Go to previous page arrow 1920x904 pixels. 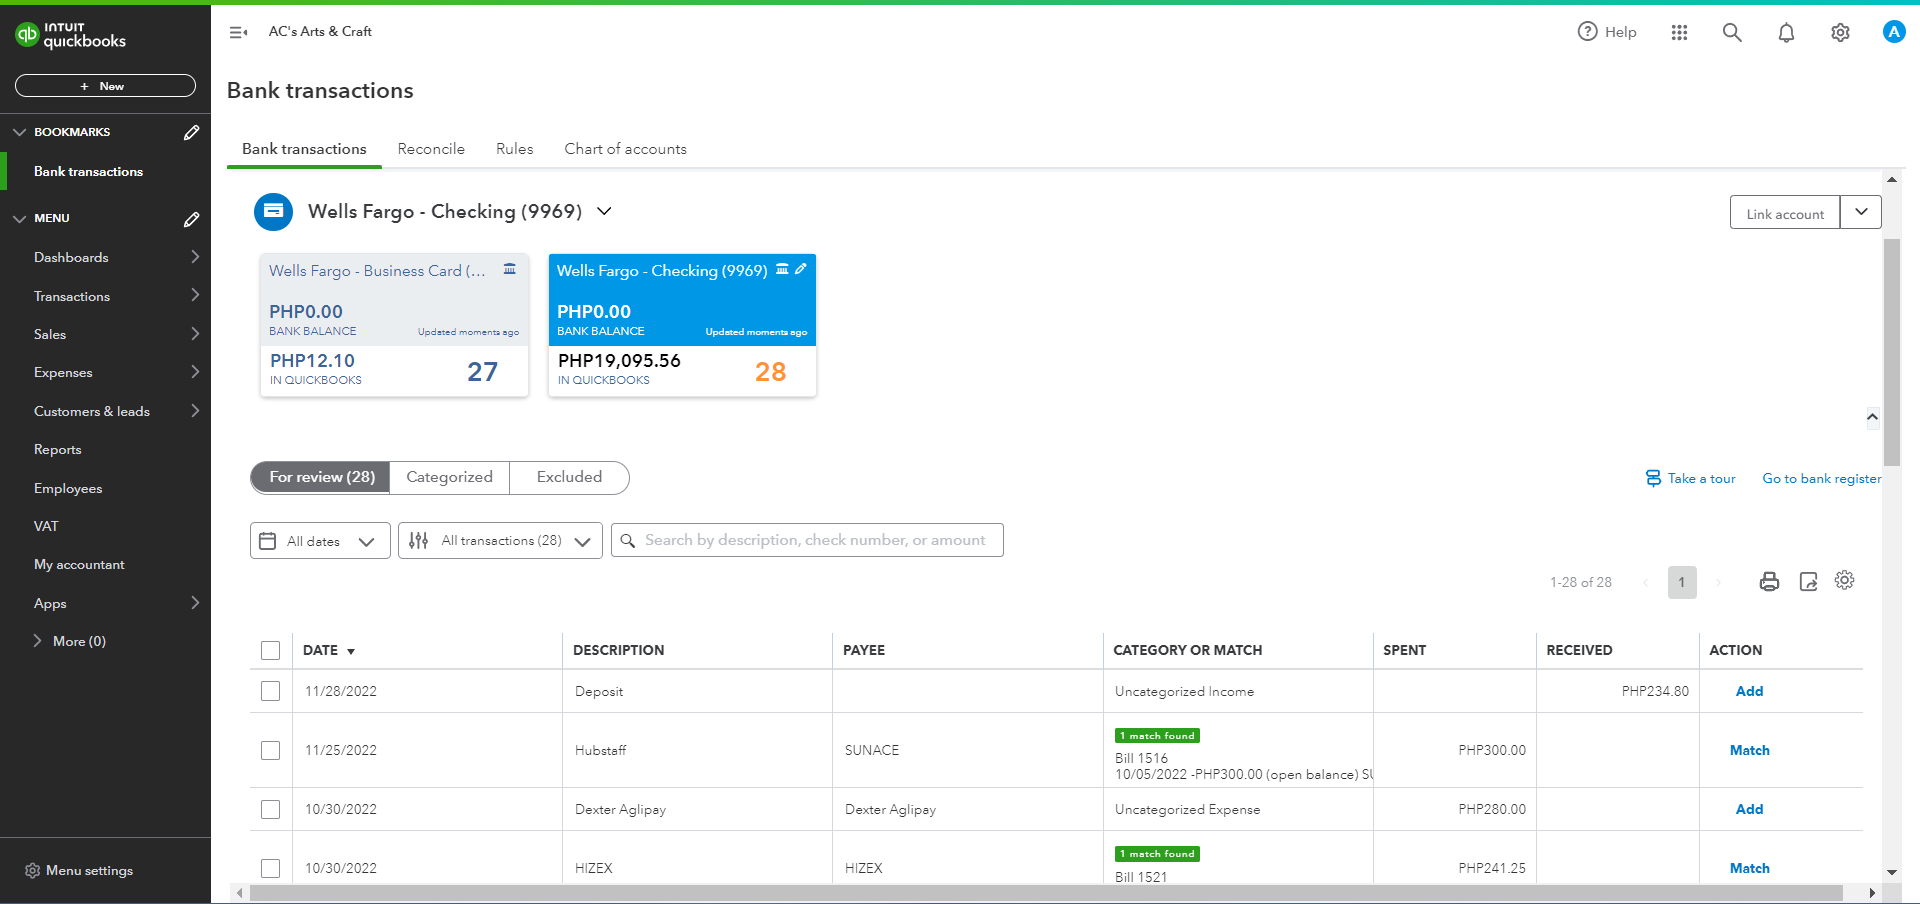(x=1645, y=582)
